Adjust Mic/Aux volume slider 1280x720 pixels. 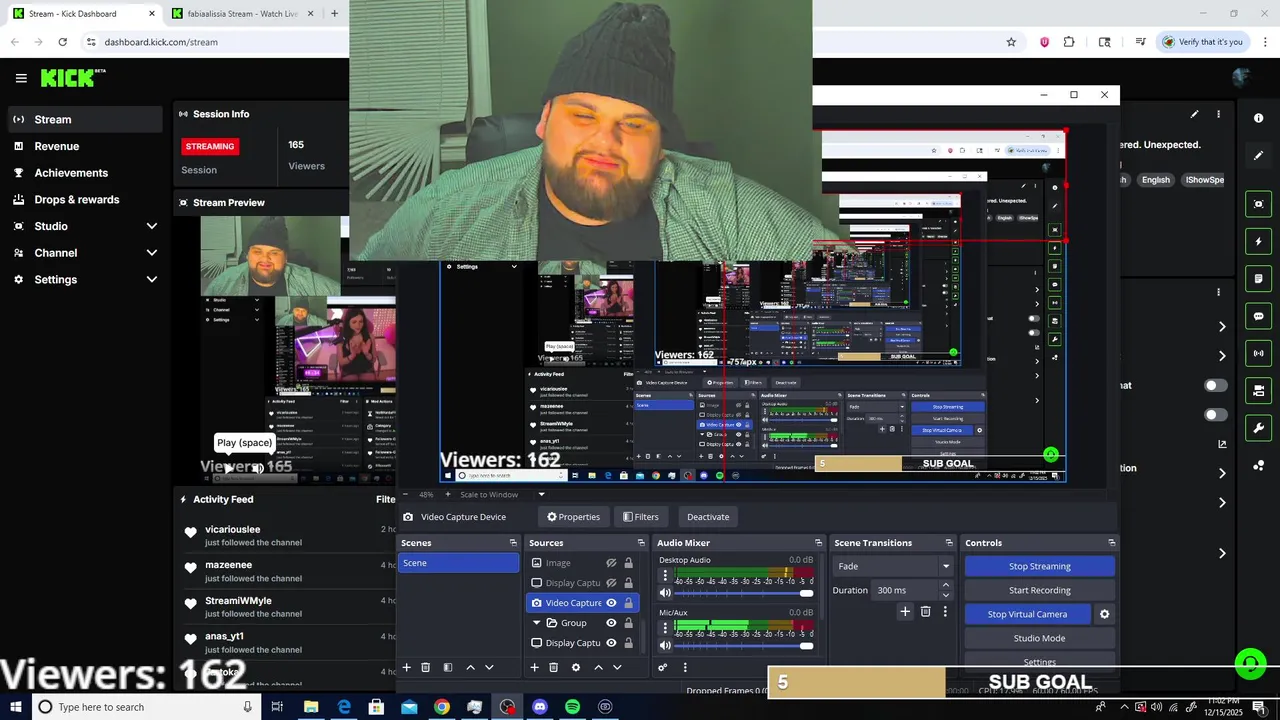(x=745, y=645)
